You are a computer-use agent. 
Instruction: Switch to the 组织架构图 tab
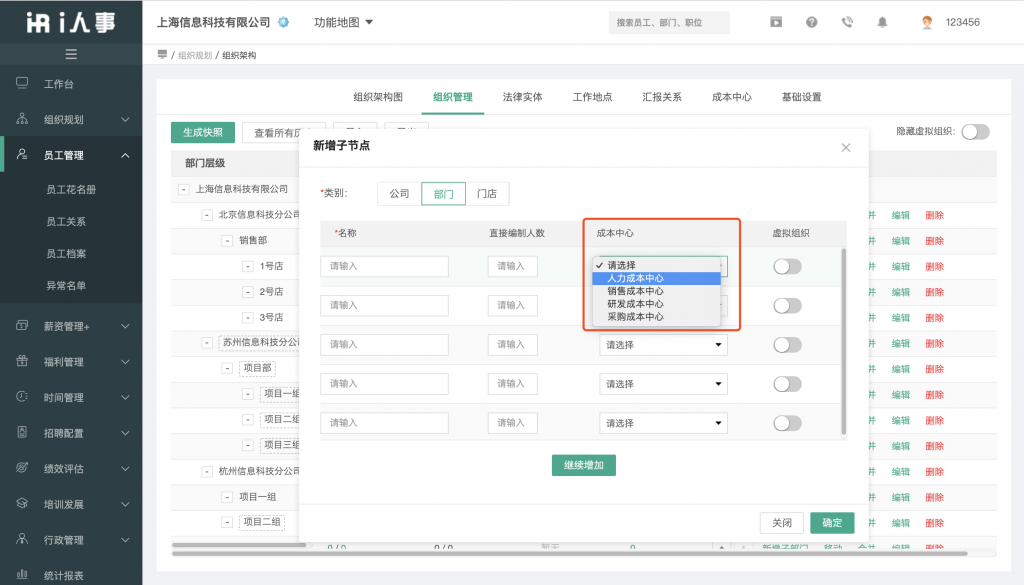point(378,97)
